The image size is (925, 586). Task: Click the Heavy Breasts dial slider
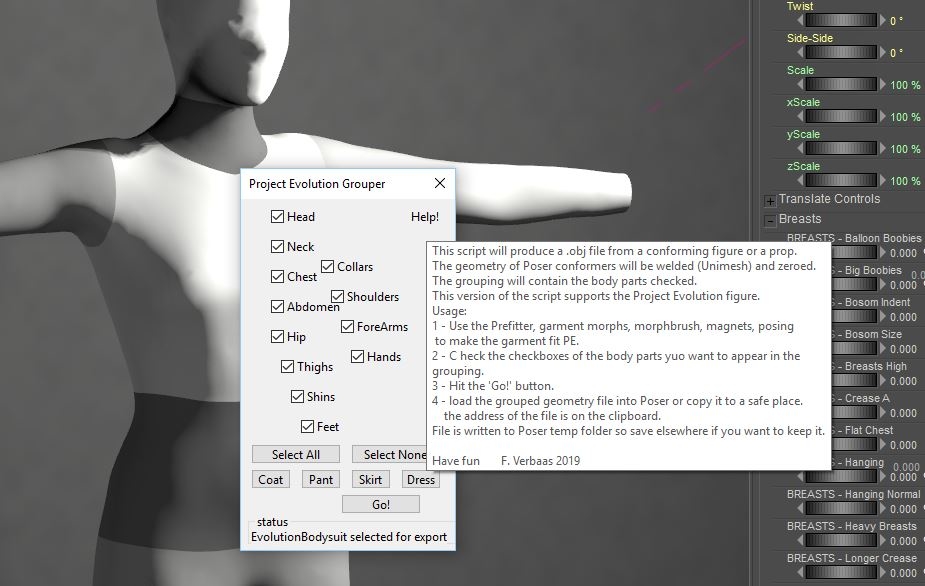coord(841,540)
